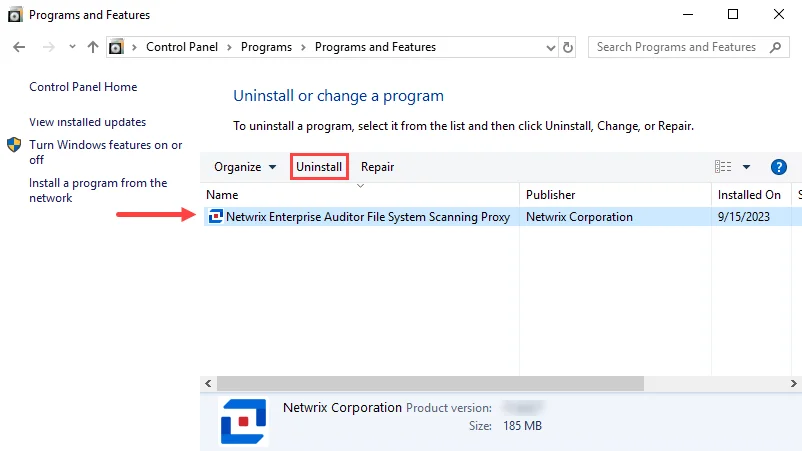
Task: Open Turn Windows features on or off
Action: [x=105, y=152]
